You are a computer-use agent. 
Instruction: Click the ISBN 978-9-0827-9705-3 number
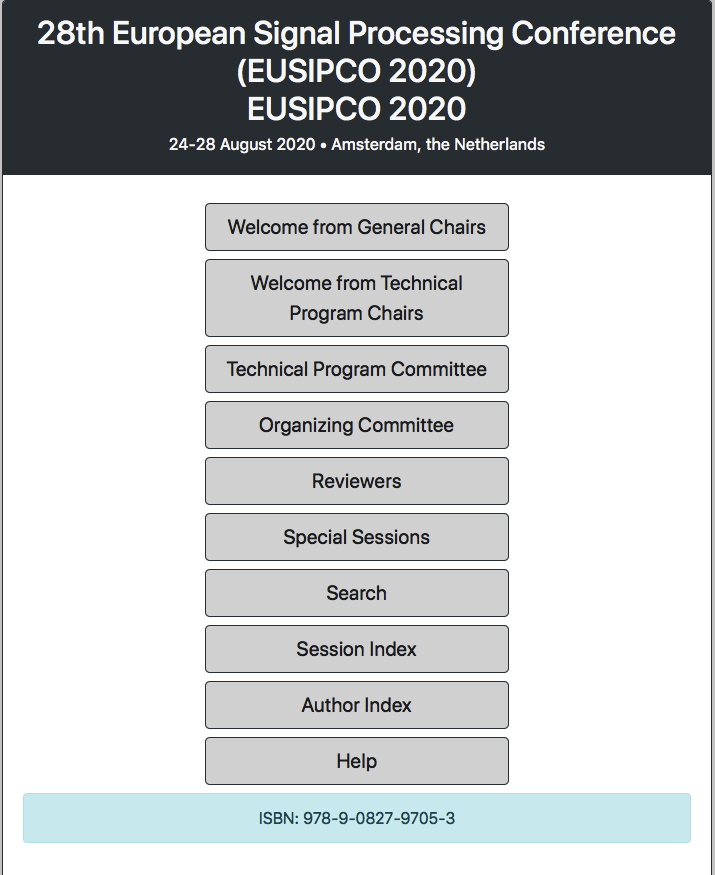pos(379,819)
